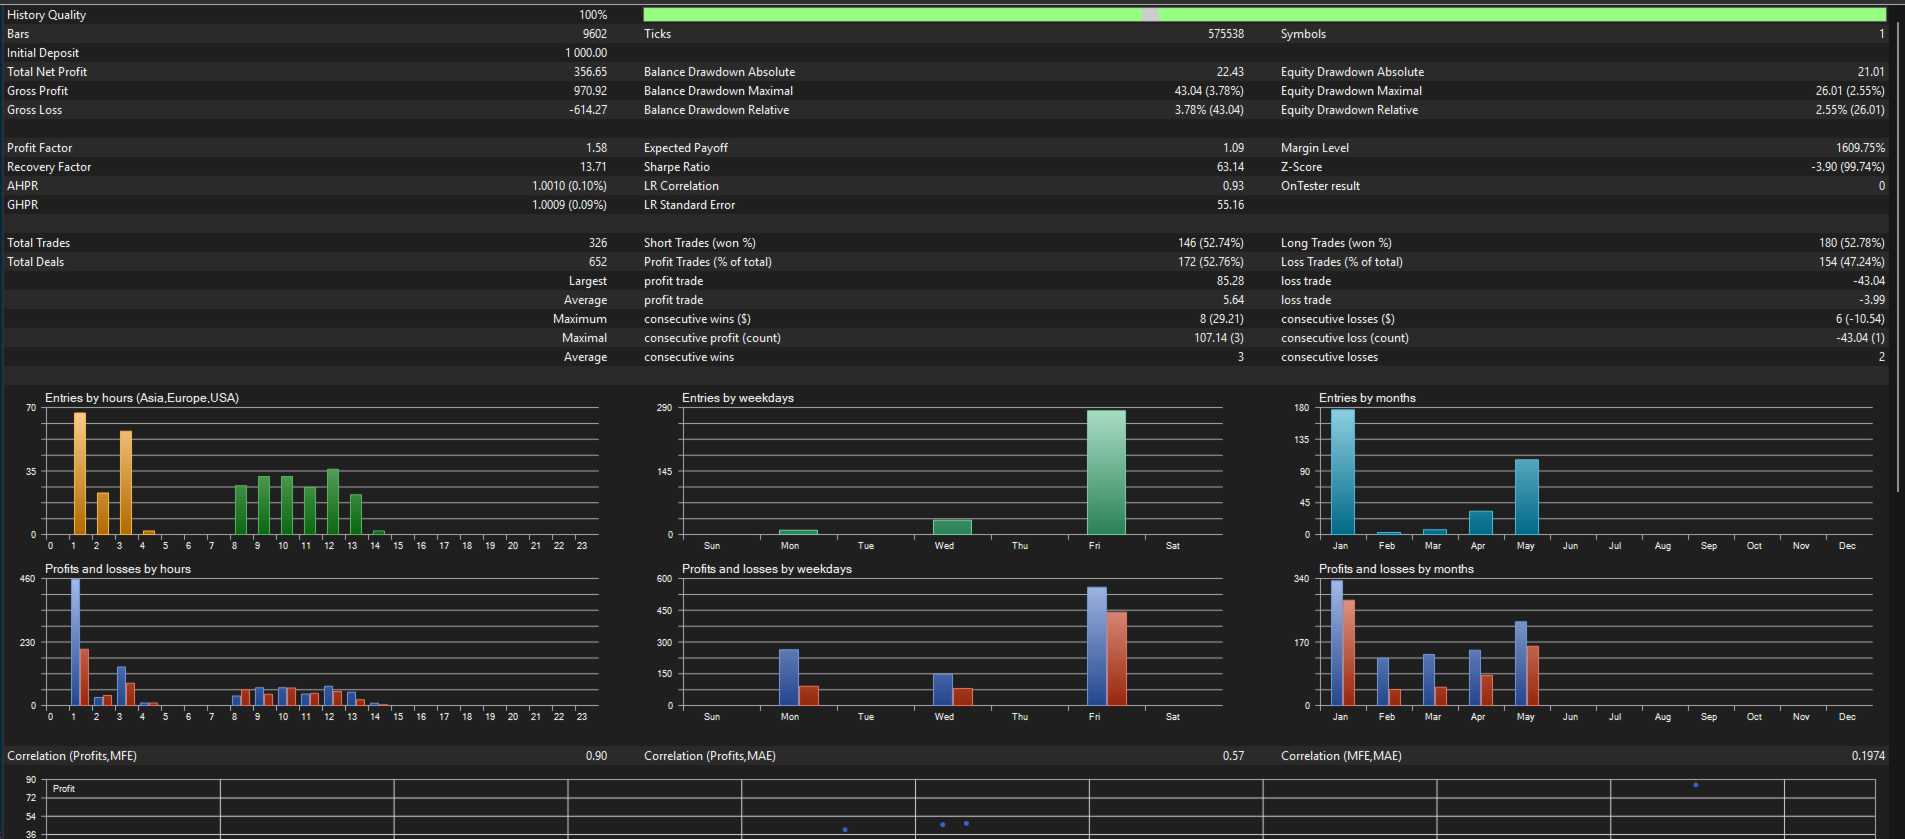Click the hour 3 orange bar in Entries by hours
The image size is (1905, 839).
126,483
